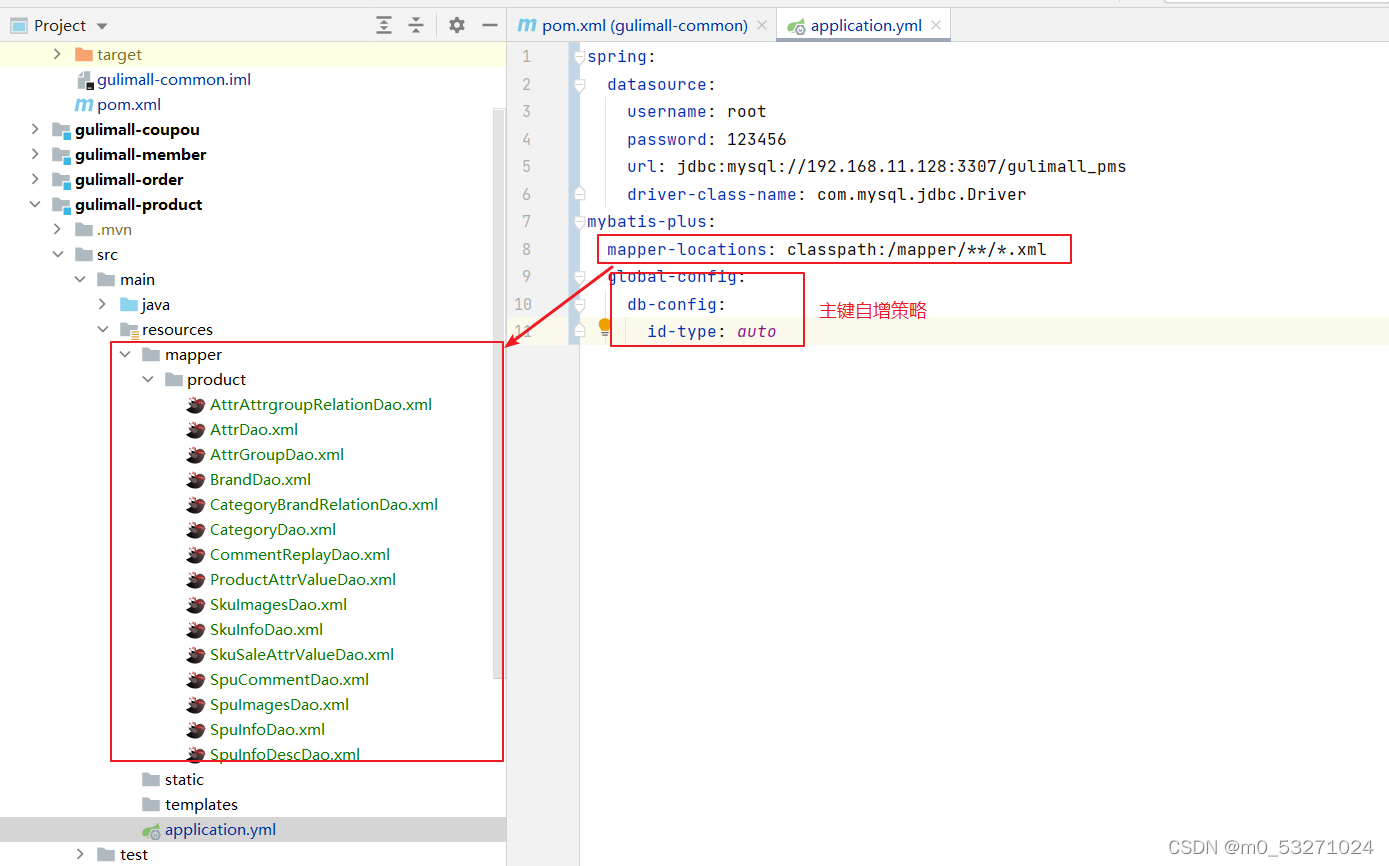Close the pom.xml (gulimall-common) tab

pos(762,26)
